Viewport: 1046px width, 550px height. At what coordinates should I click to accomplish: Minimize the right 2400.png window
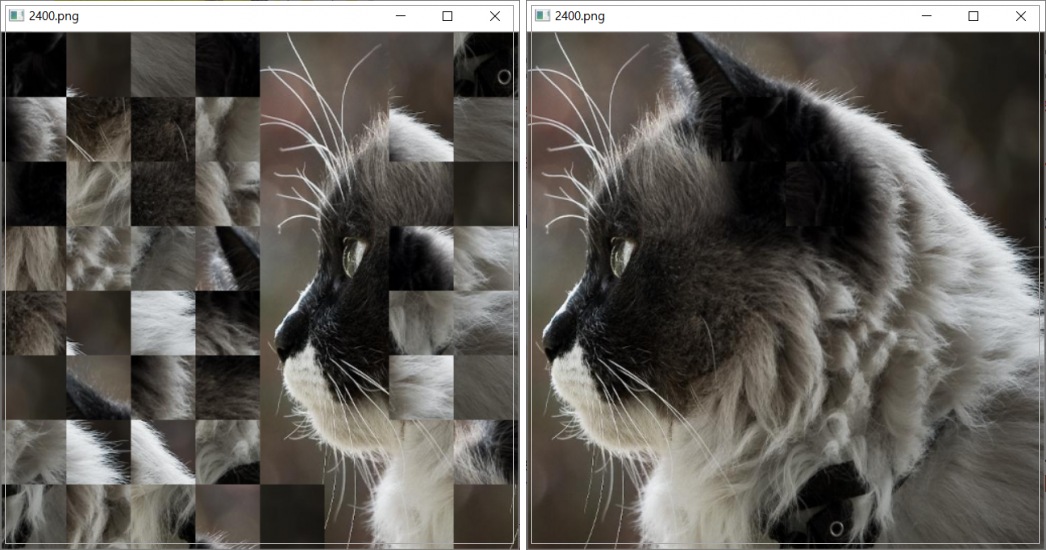[926, 16]
